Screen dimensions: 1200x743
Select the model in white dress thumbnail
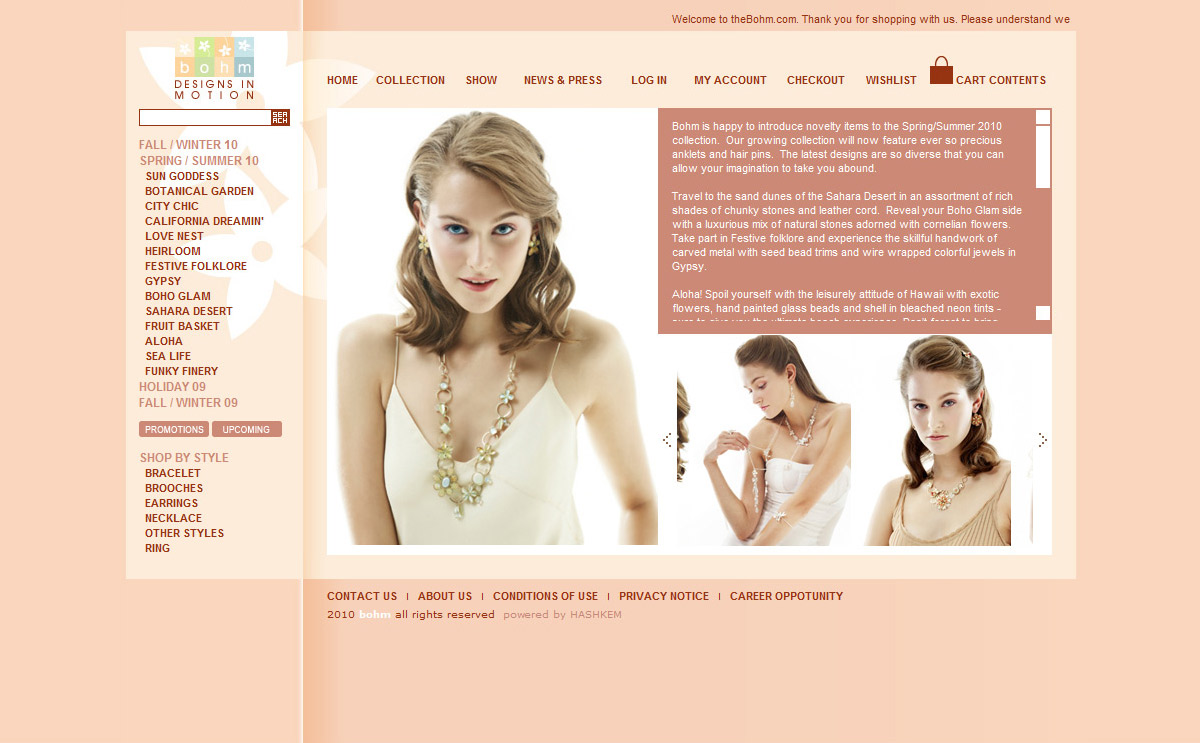(x=765, y=440)
